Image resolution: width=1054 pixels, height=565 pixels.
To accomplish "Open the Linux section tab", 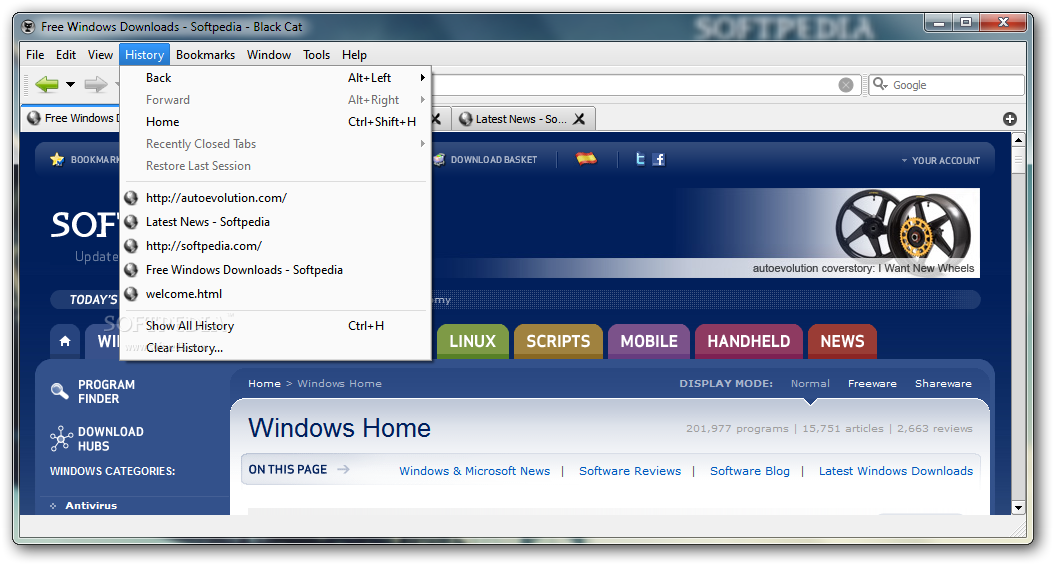I will click(x=473, y=341).
